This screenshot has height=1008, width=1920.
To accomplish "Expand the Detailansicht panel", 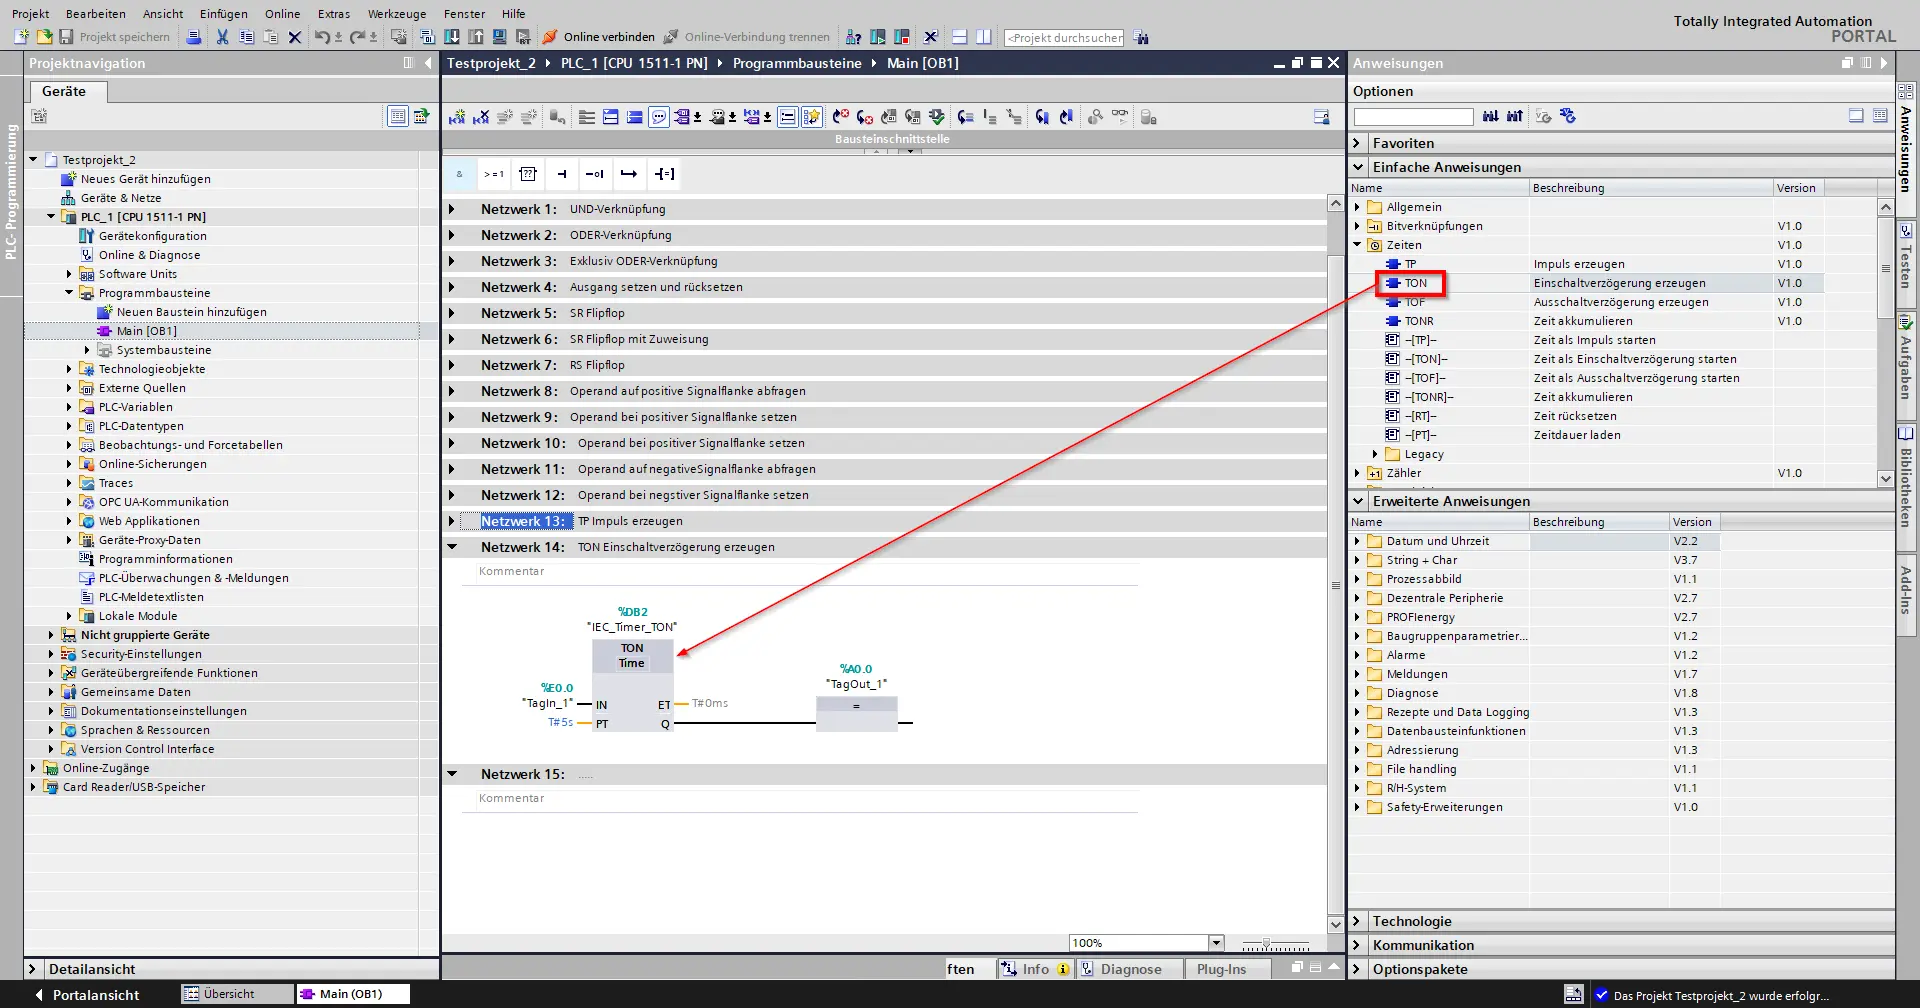I will click(33, 969).
